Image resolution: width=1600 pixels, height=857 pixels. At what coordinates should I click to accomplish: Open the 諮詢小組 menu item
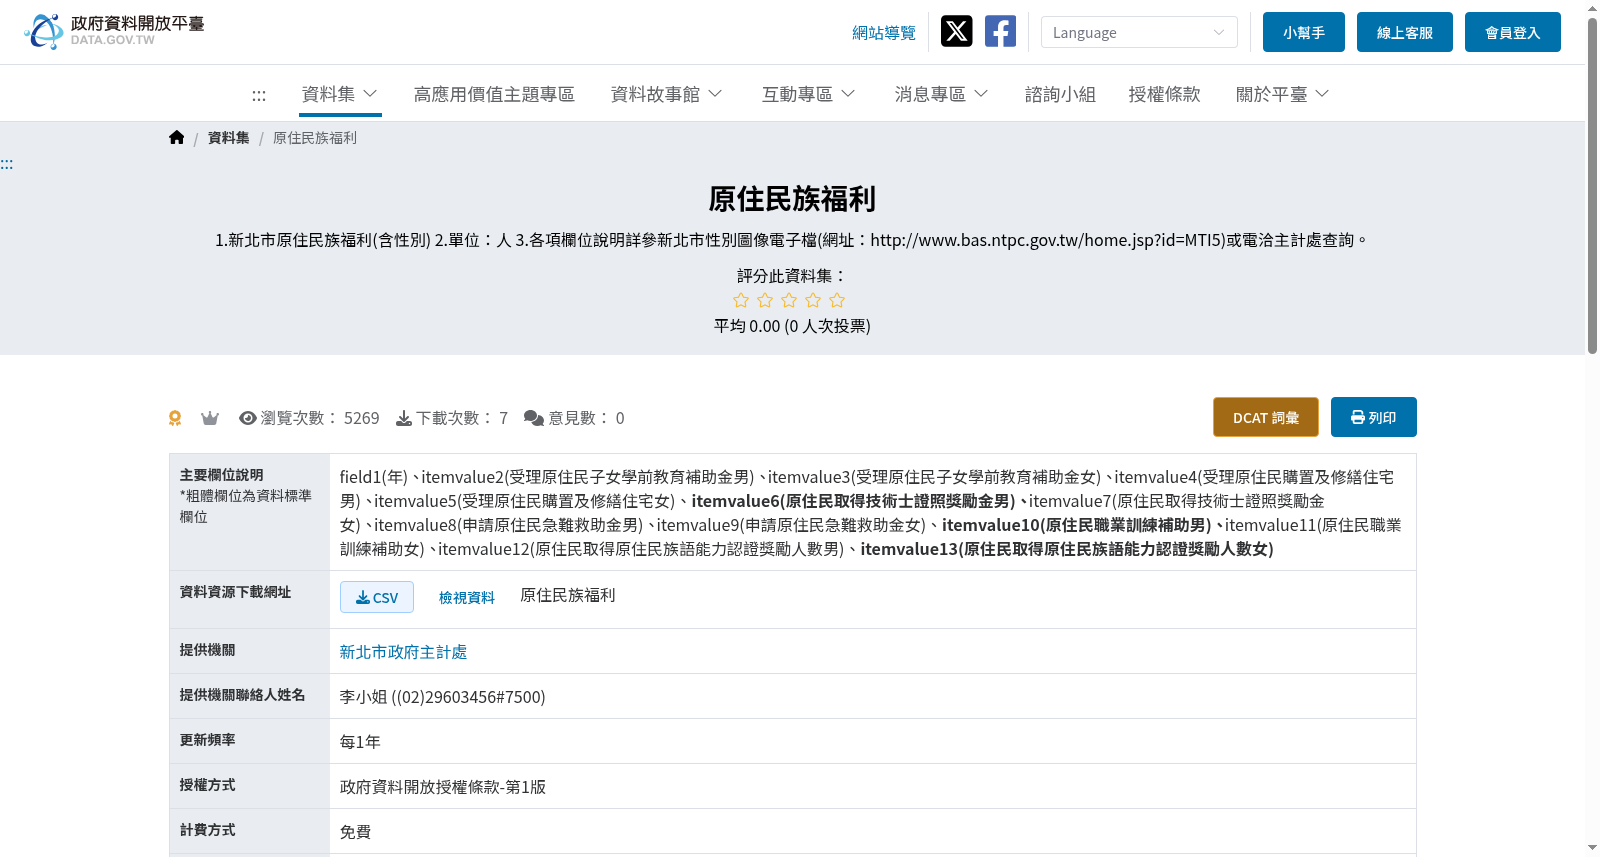click(1060, 94)
